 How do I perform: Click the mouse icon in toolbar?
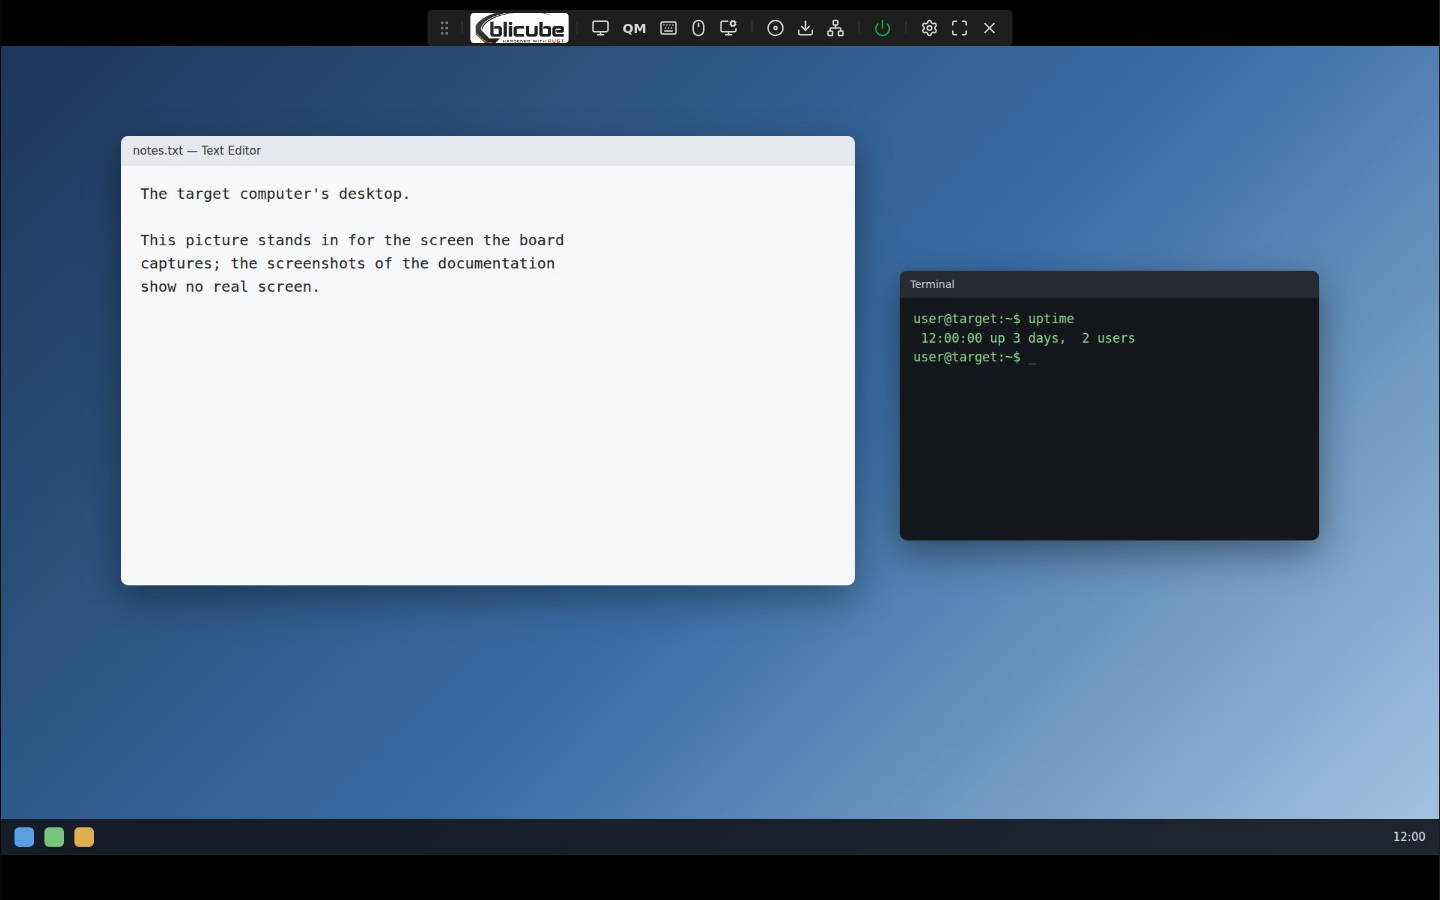[x=698, y=28]
